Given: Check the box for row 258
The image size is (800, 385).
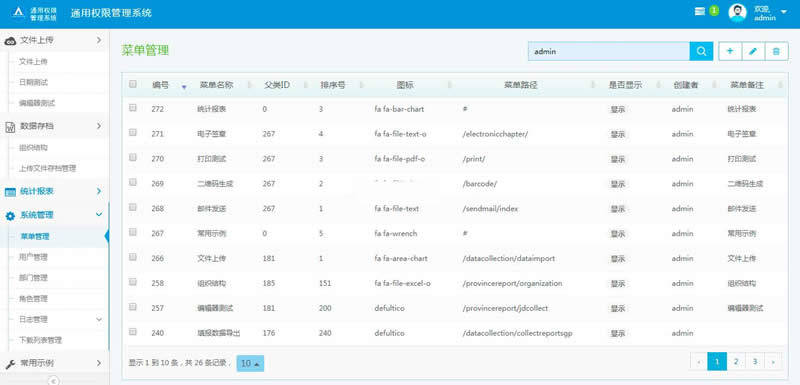Looking at the screenshot, I should point(133,281).
